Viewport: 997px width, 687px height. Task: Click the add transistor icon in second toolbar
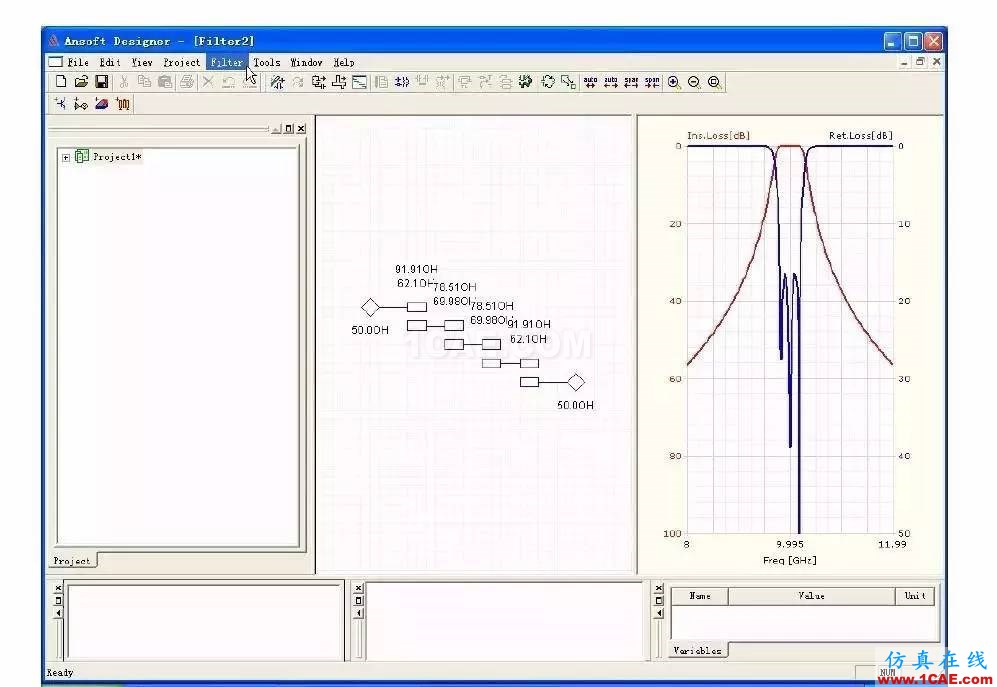pos(60,103)
